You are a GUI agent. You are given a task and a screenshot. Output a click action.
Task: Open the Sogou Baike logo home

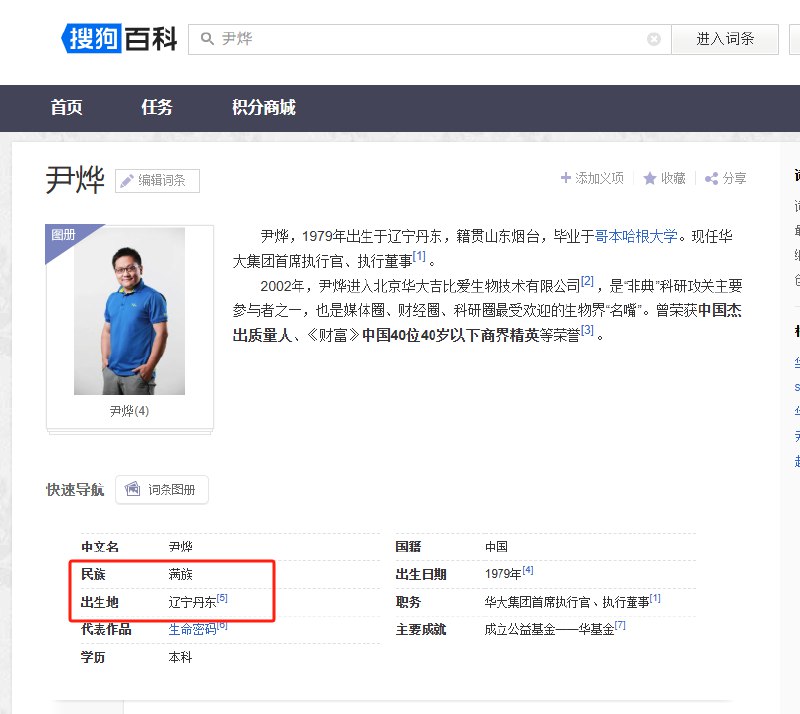coord(119,38)
